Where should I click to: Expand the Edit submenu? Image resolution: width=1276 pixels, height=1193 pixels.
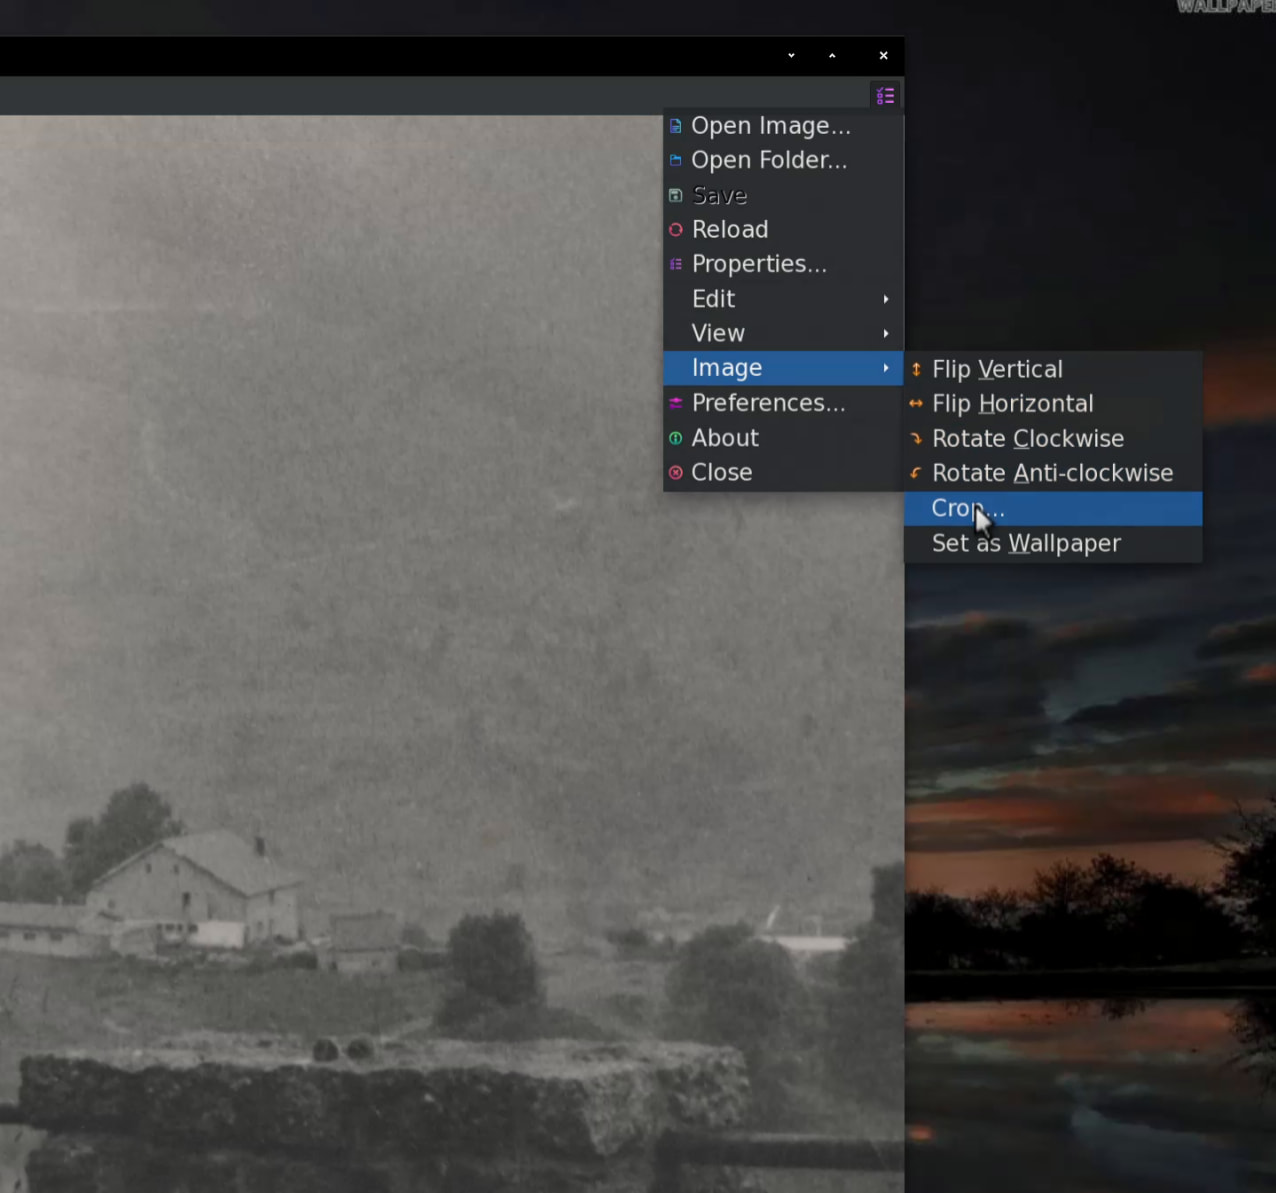(783, 299)
